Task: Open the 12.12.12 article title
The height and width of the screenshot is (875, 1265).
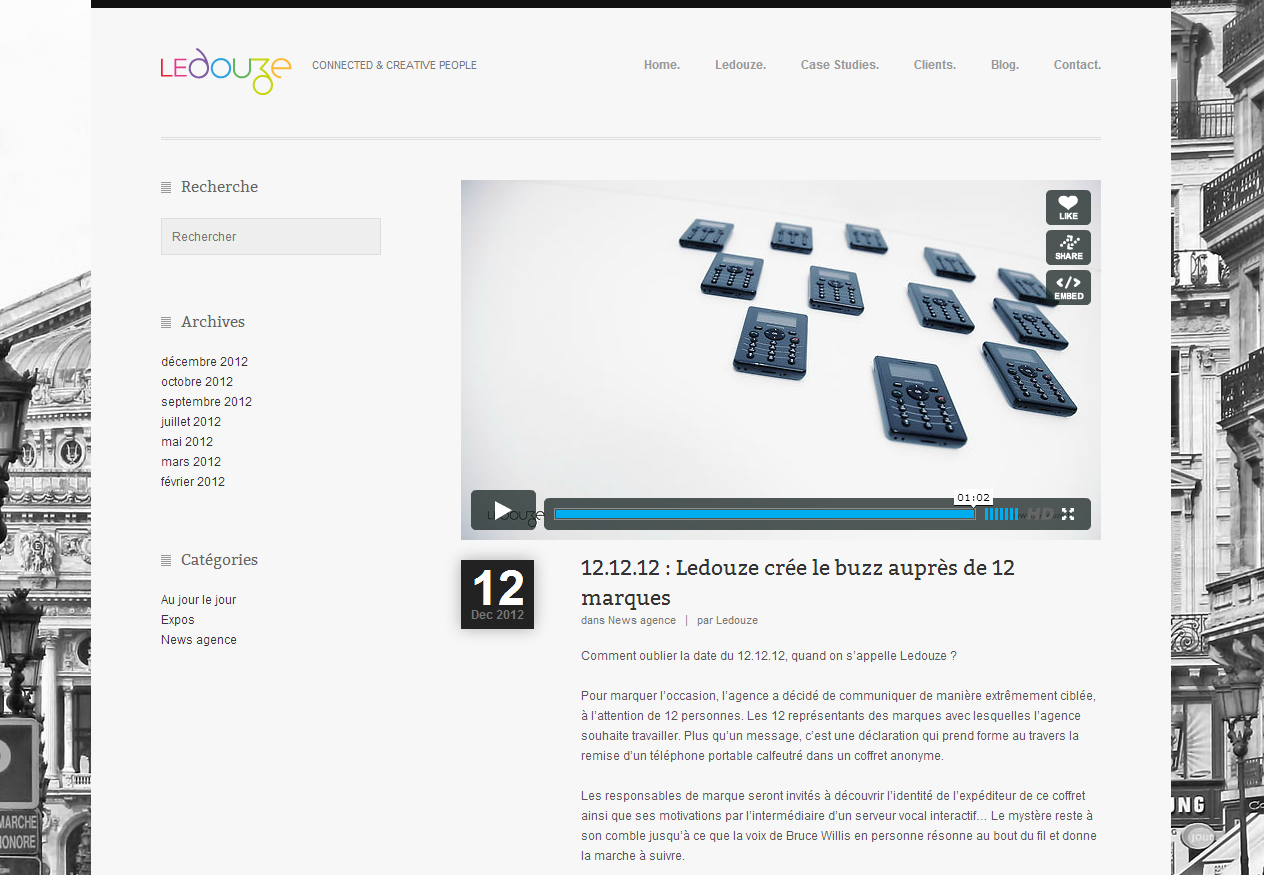Action: click(x=798, y=583)
